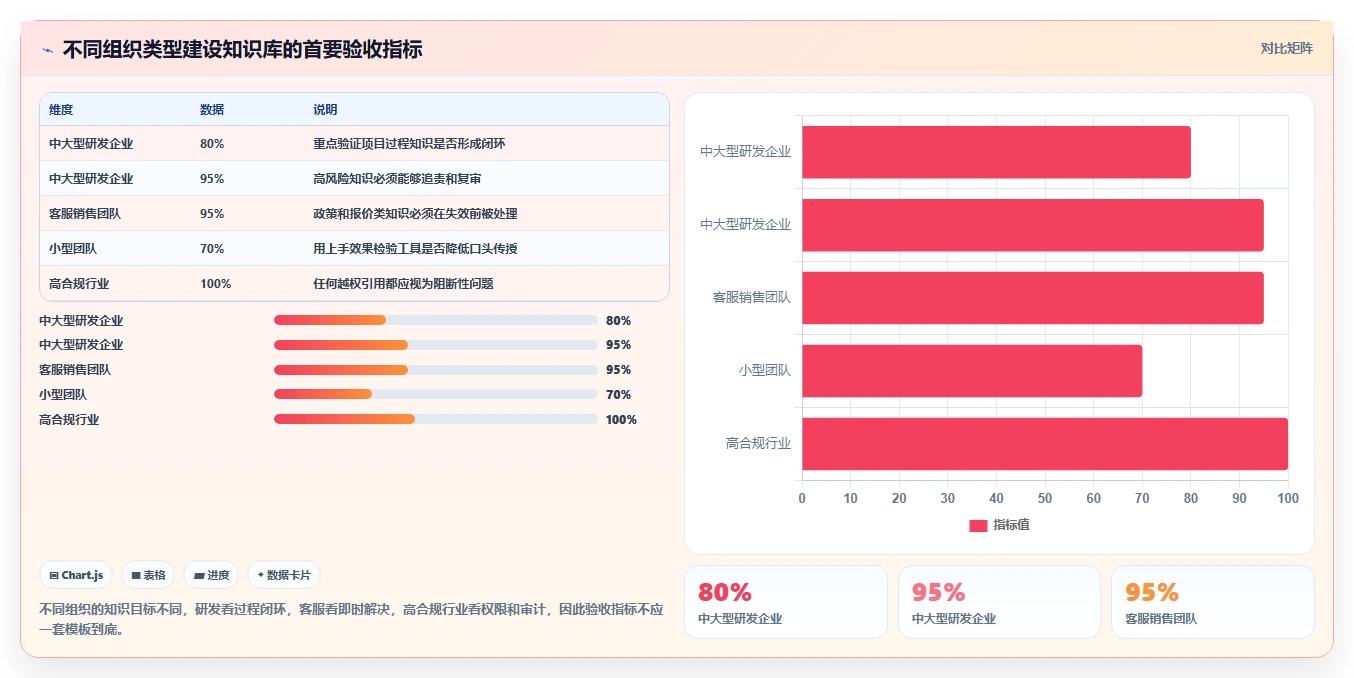Click the 说明 column header

325,110
